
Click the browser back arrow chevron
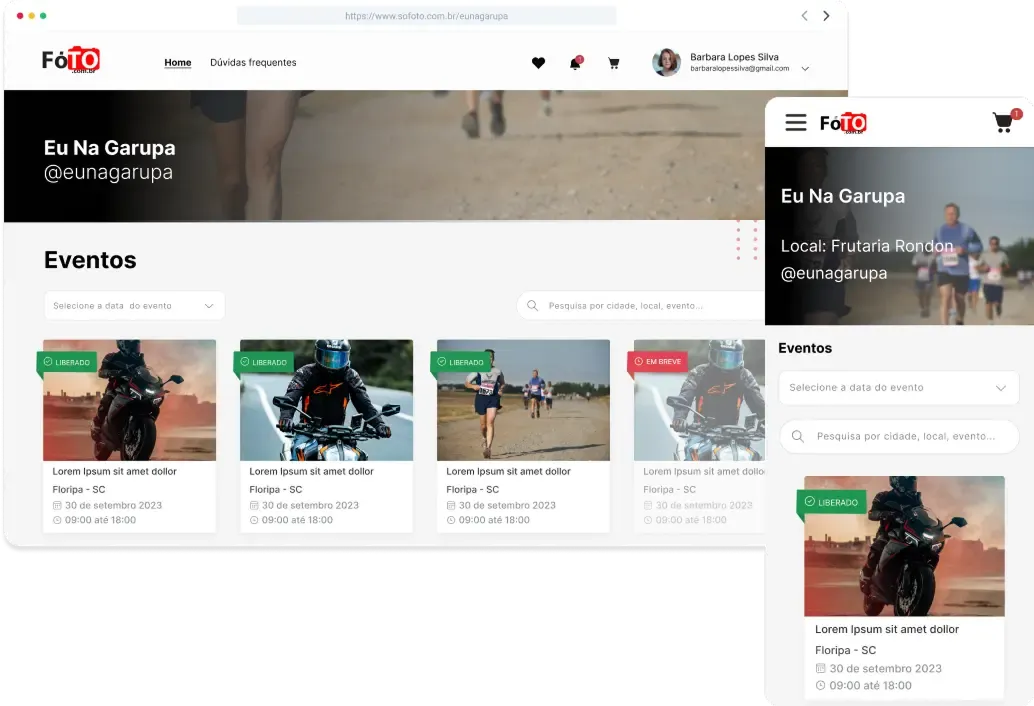[x=804, y=16]
